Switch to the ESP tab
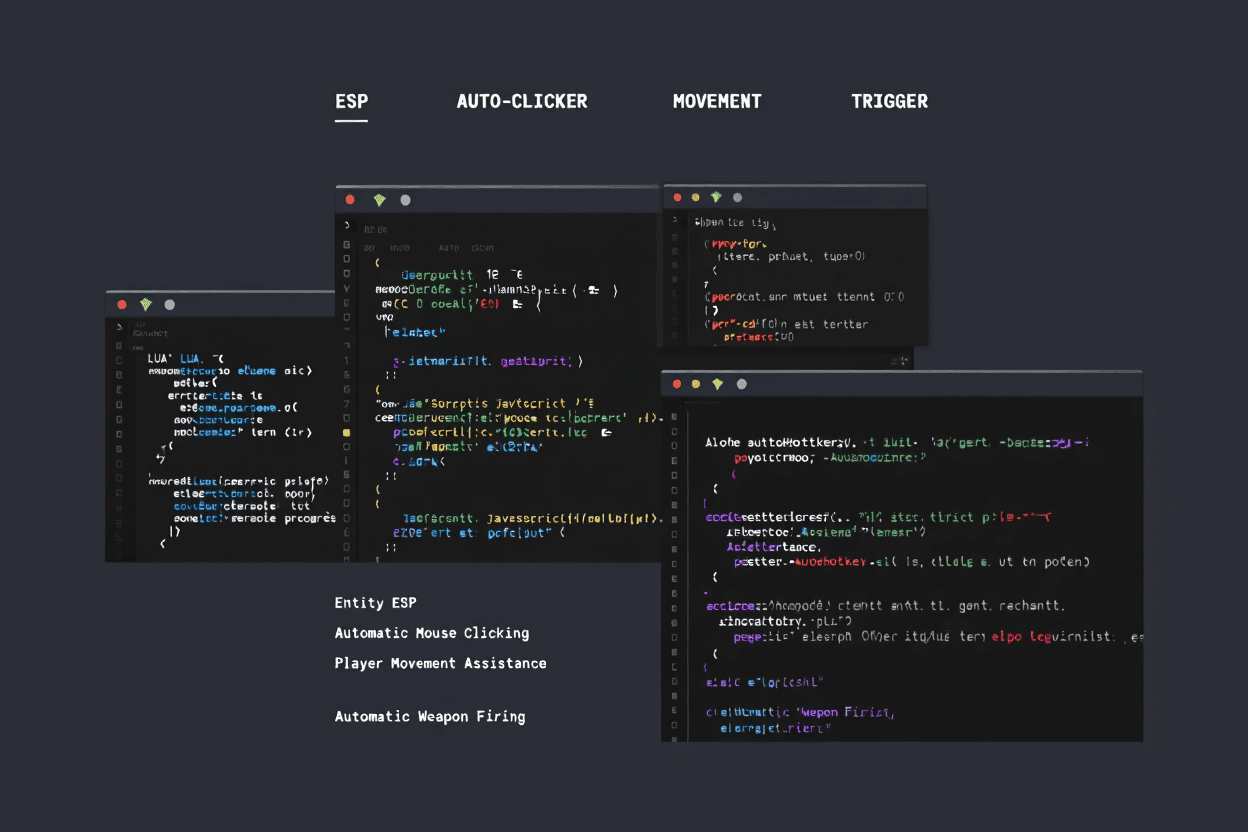 click(x=351, y=101)
